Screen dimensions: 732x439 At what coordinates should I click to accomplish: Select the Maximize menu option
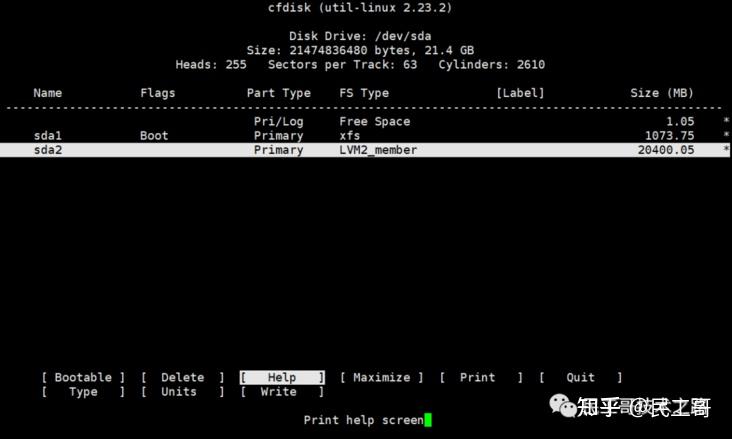coord(381,377)
